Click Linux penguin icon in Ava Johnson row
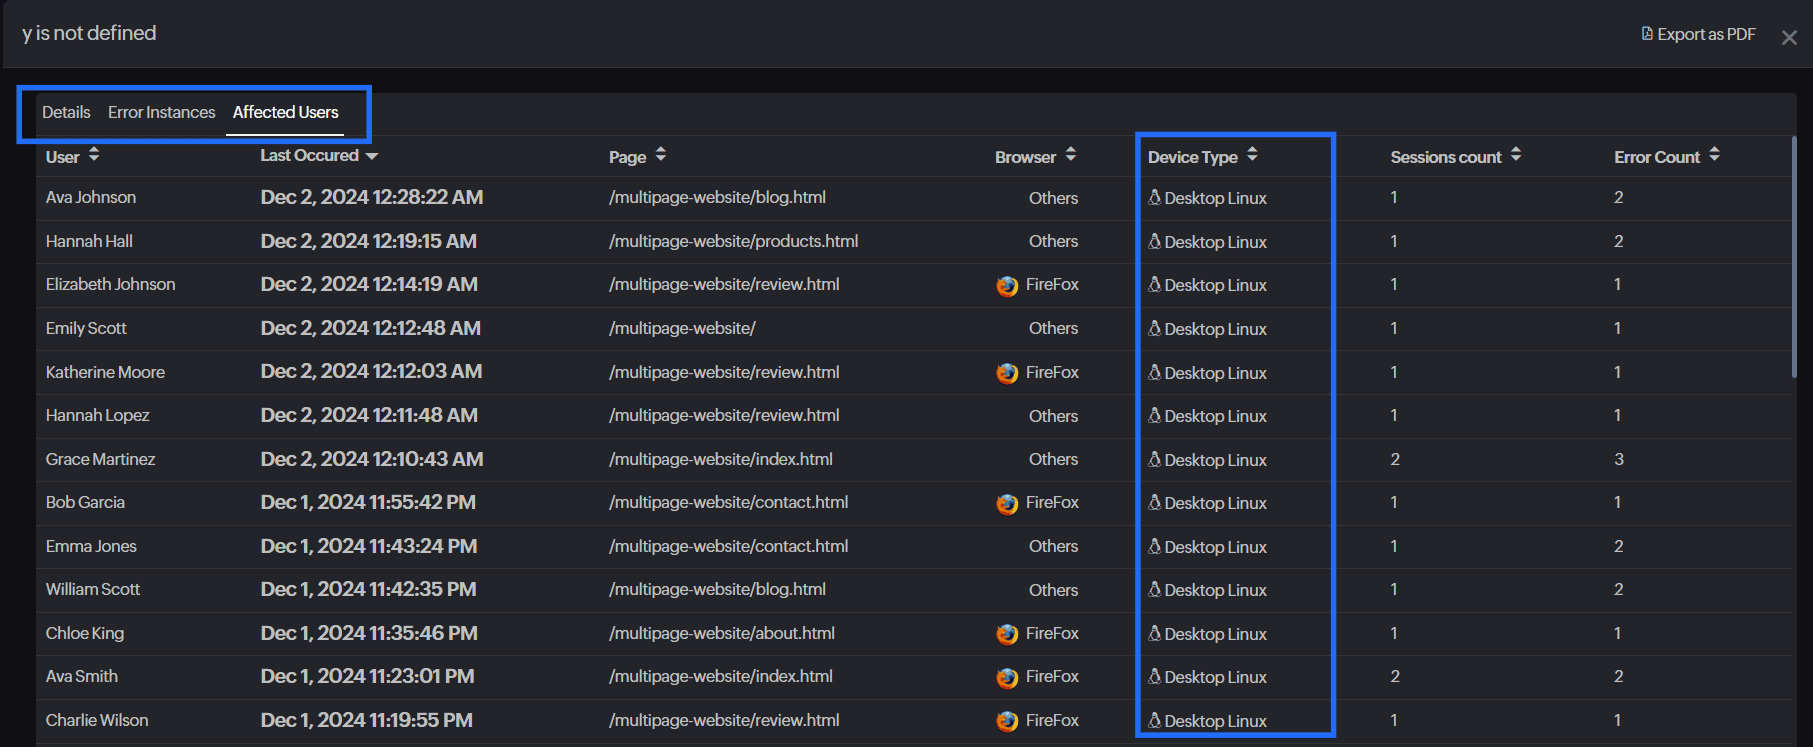This screenshot has height=747, width=1813. (x=1154, y=197)
